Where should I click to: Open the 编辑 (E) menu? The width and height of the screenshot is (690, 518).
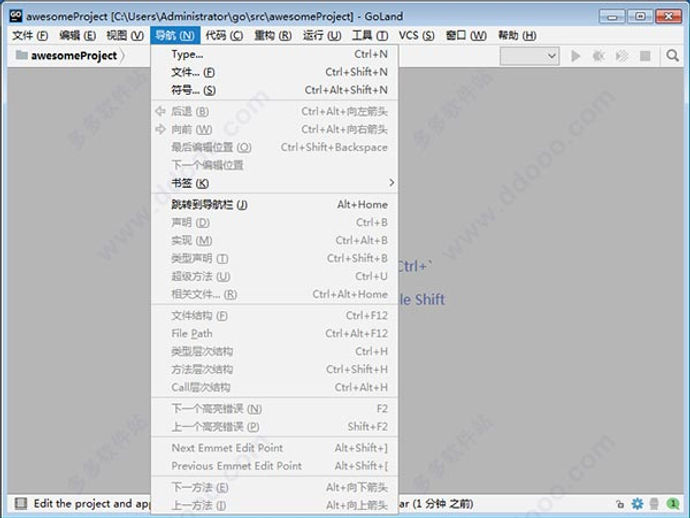coord(77,35)
